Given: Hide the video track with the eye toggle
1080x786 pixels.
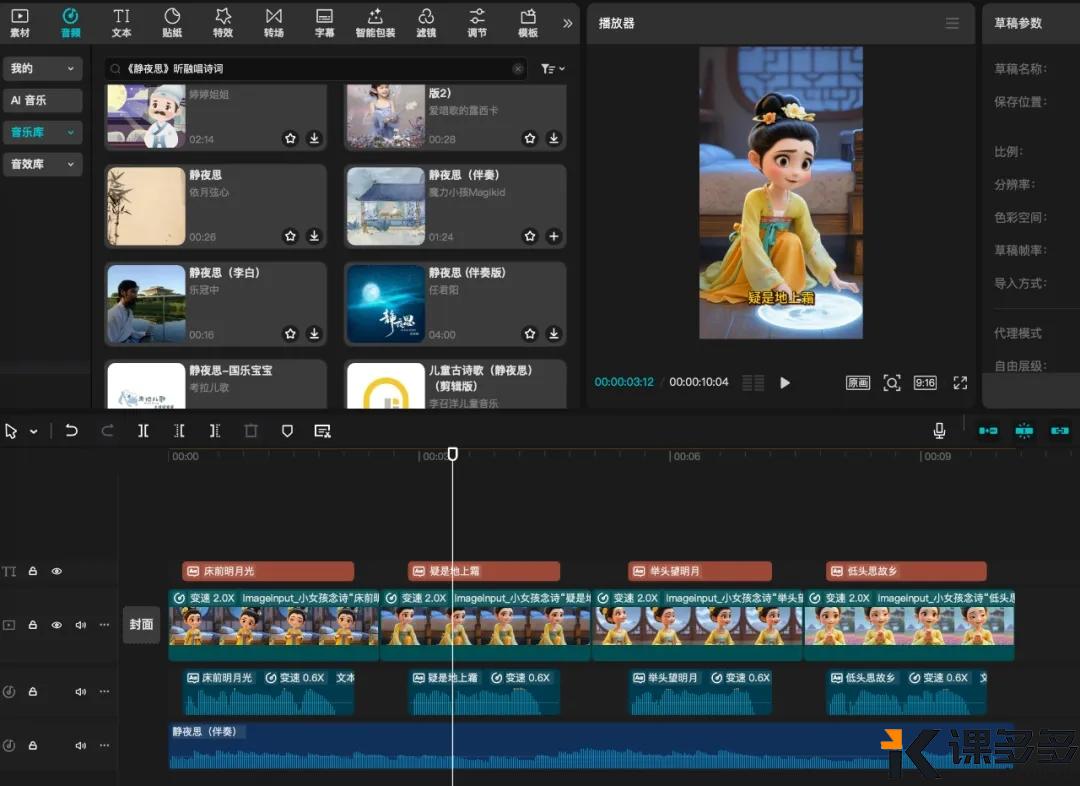Looking at the screenshot, I should (56, 624).
